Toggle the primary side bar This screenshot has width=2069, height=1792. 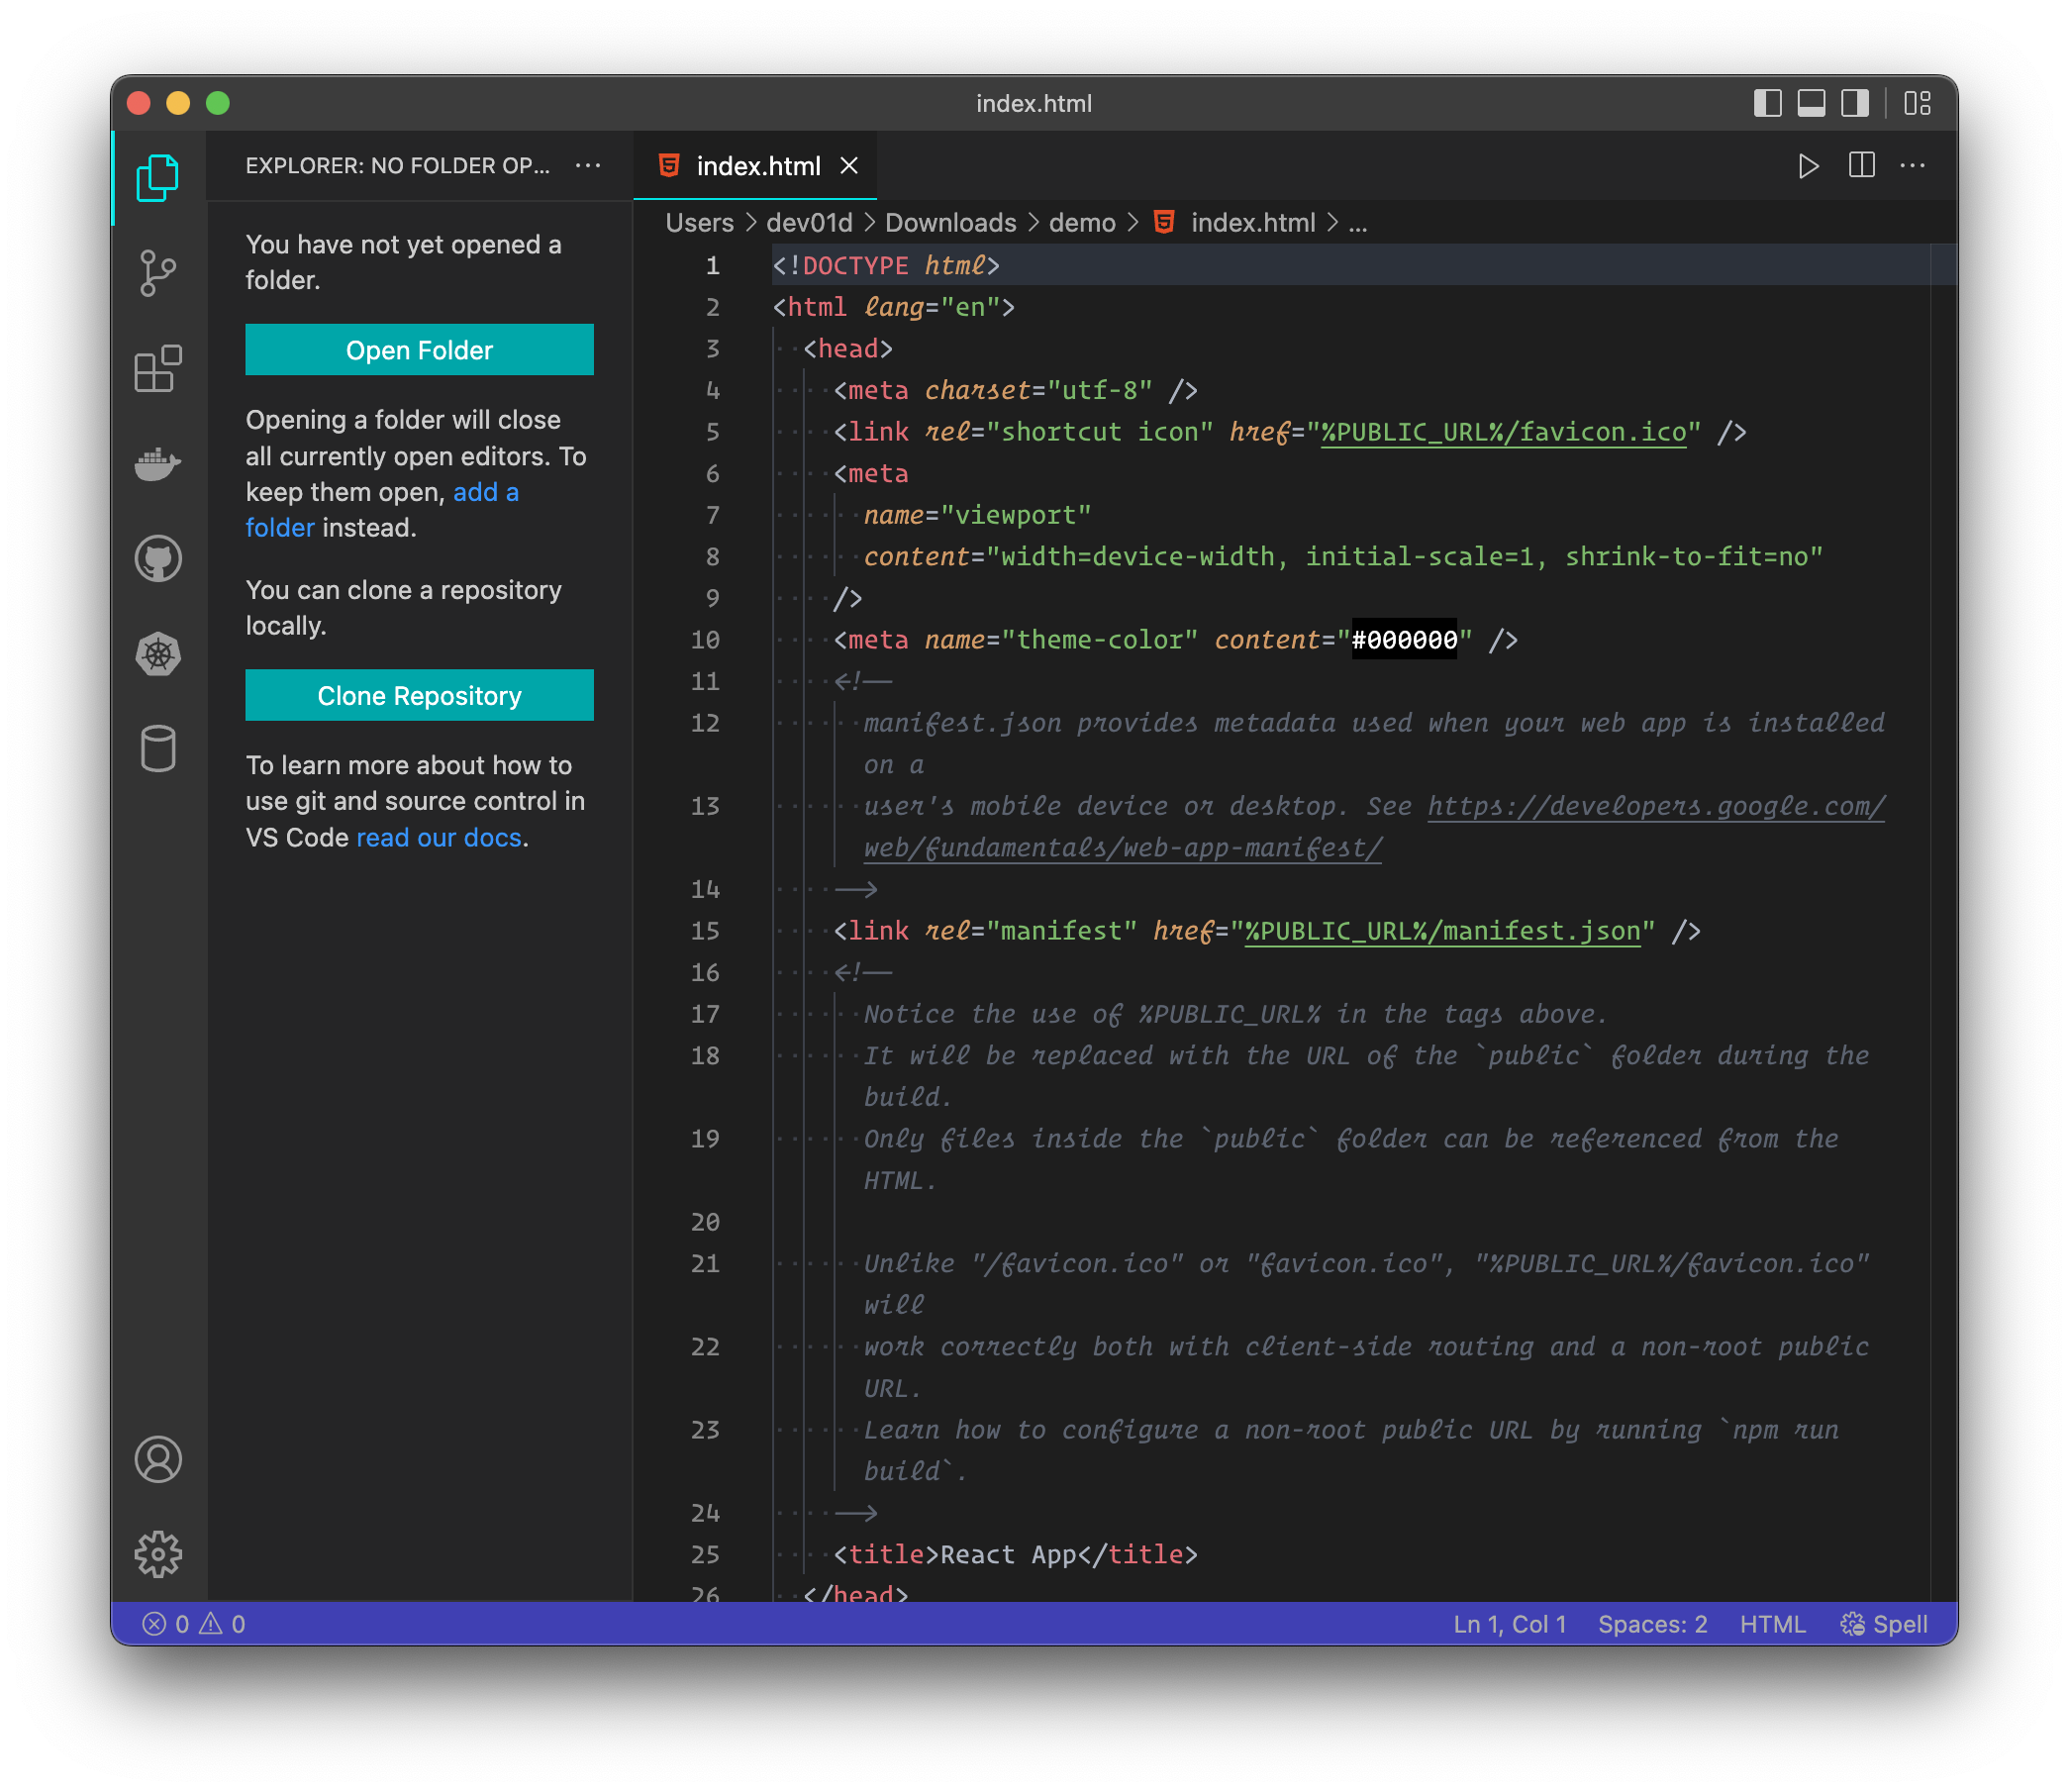point(1767,103)
